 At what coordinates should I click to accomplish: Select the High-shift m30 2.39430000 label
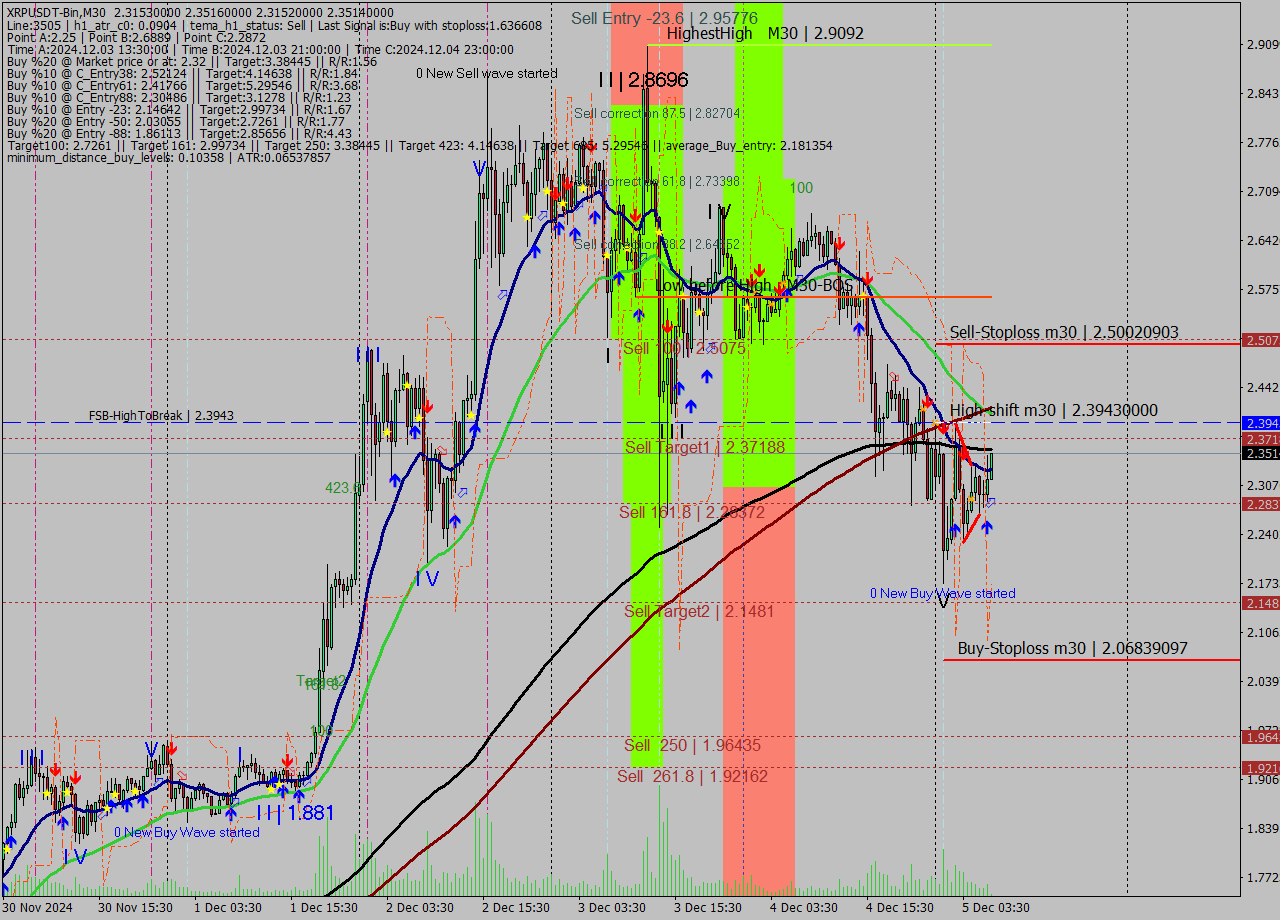1054,410
